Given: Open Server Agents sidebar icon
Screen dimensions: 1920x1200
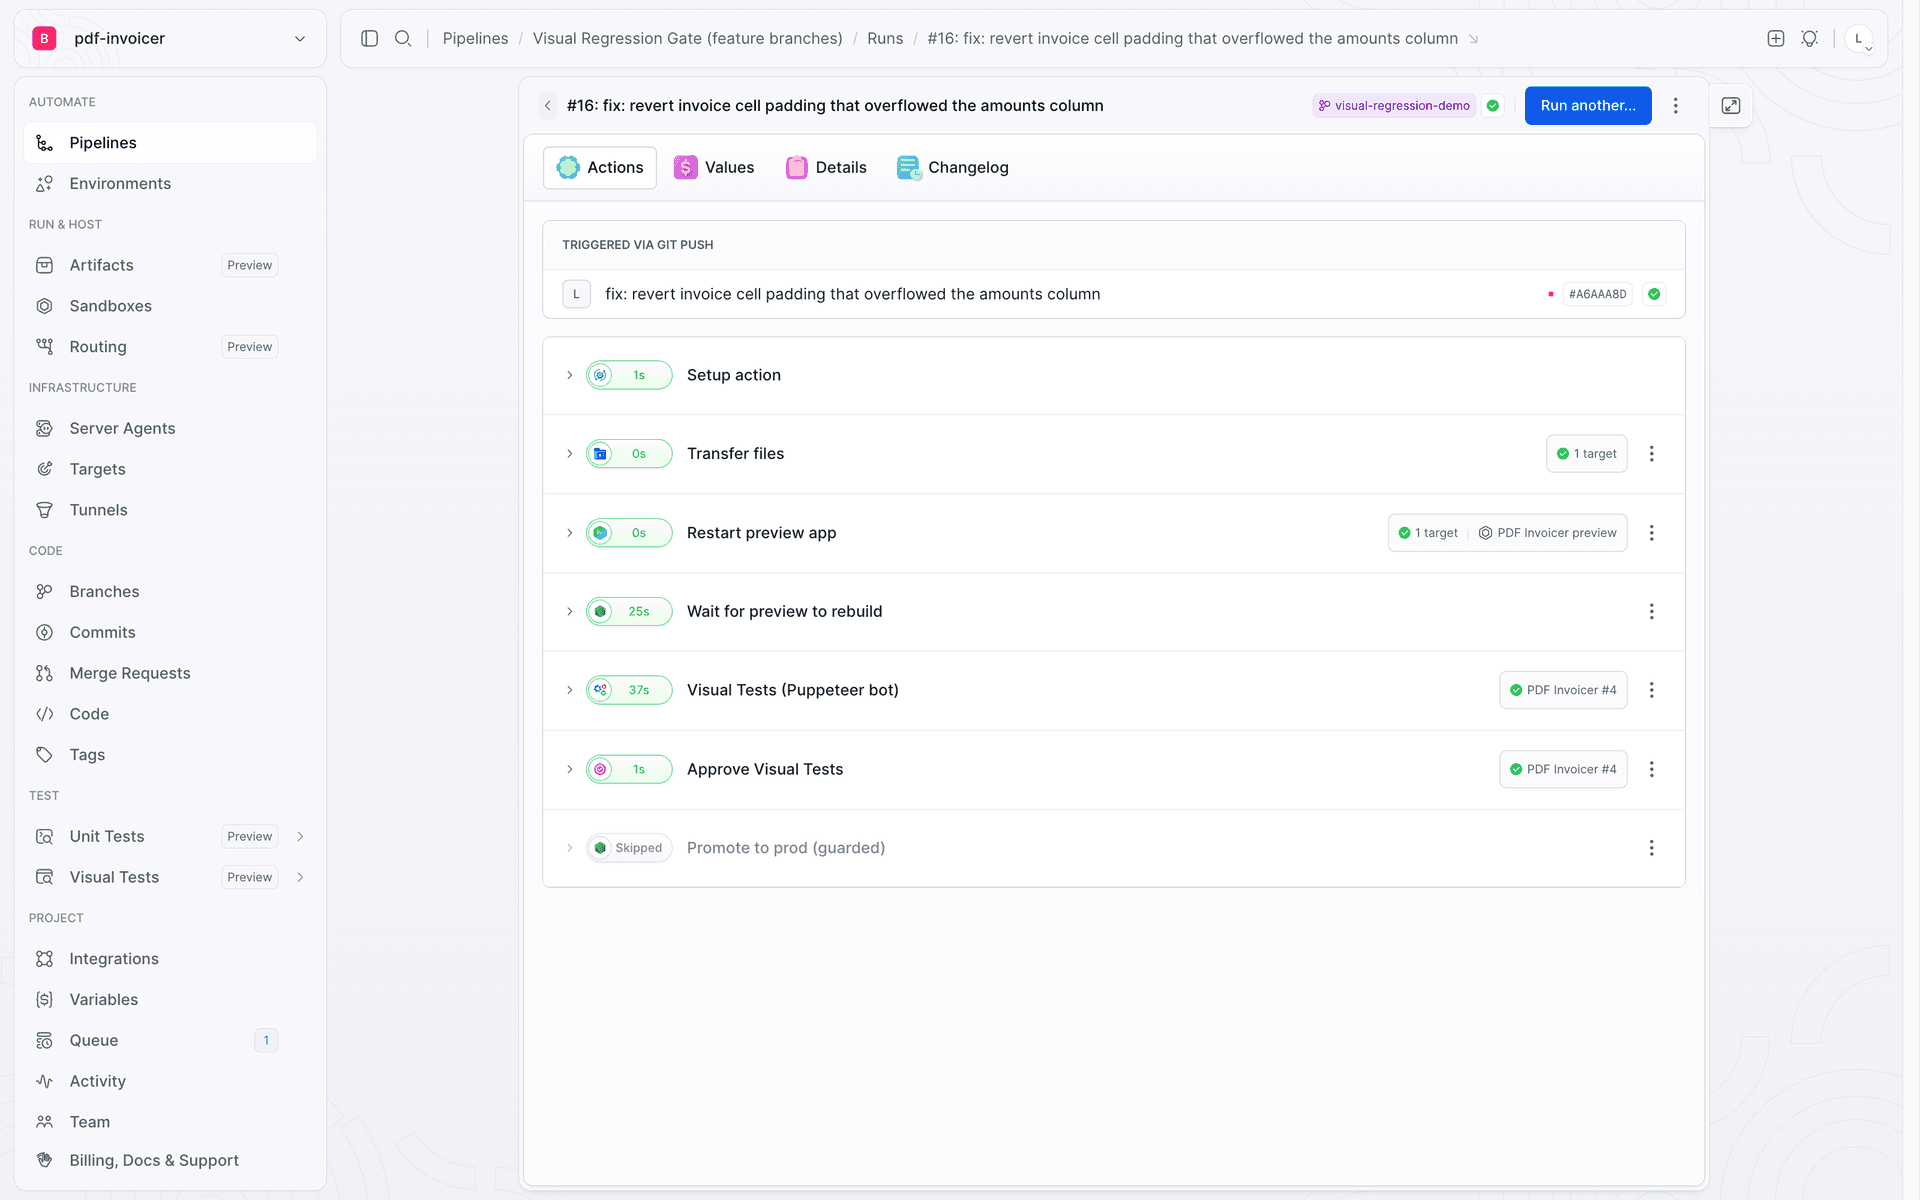Looking at the screenshot, I should point(44,428).
